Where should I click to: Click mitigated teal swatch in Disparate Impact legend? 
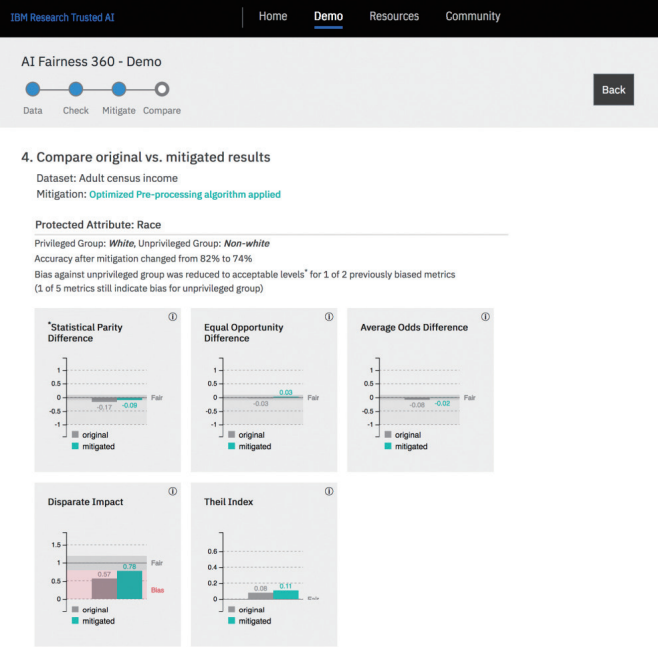click(75, 621)
